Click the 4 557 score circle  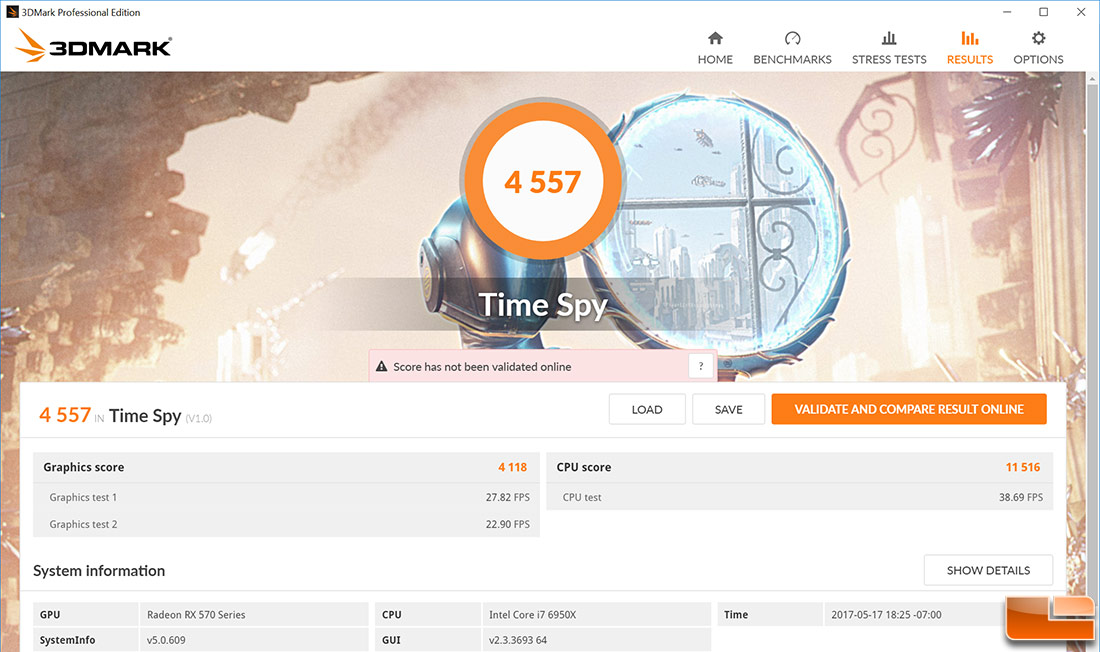[542, 181]
